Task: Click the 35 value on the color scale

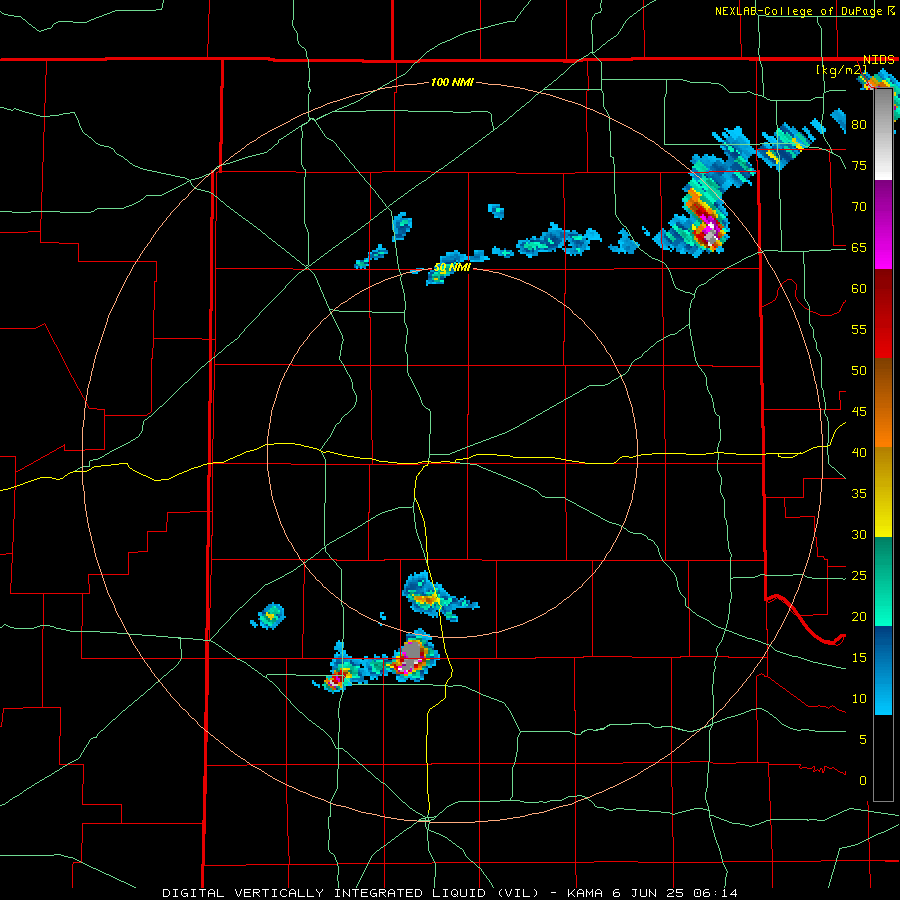Action: pyautogui.click(x=859, y=494)
